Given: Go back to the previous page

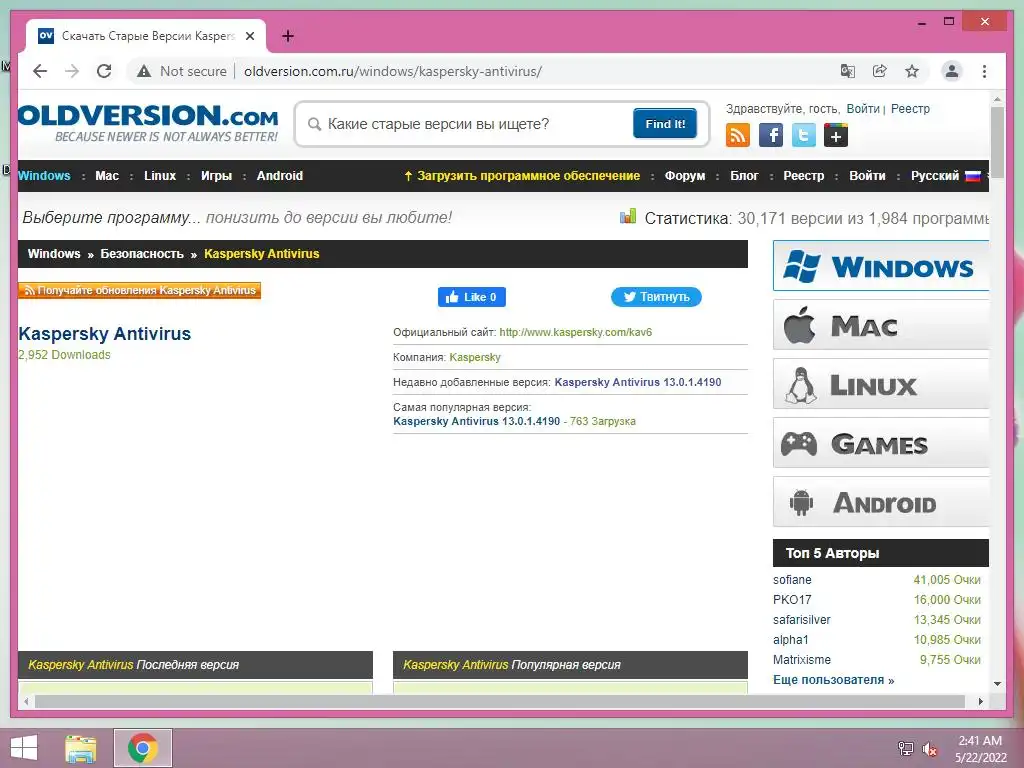Looking at the screenshot, I should tap(40, 71).
